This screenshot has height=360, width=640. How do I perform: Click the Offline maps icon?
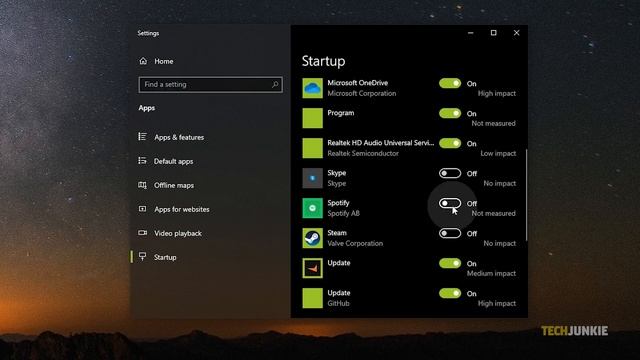click(x=142, y=185)
